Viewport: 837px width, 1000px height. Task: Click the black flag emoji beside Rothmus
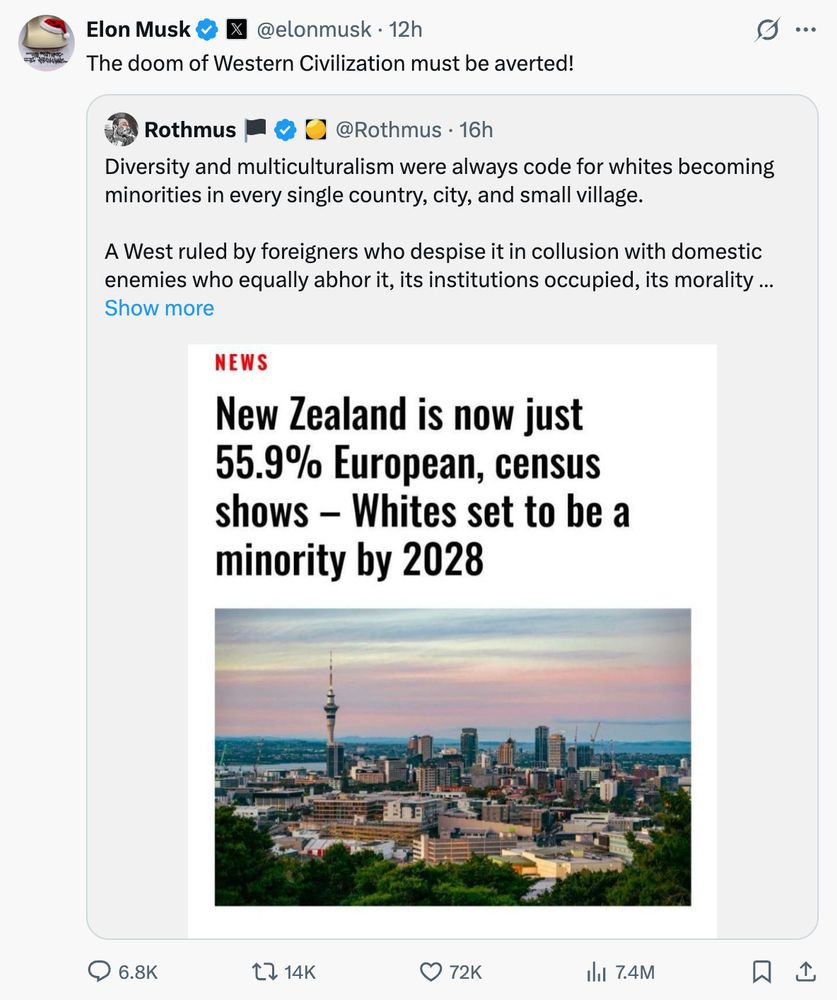[255, 129]
